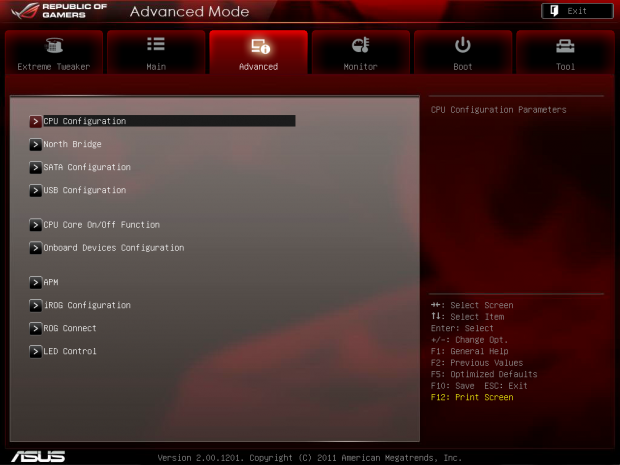Select the APM menu entry
Viewport: 620px width, 465px height.
point(51,283)
